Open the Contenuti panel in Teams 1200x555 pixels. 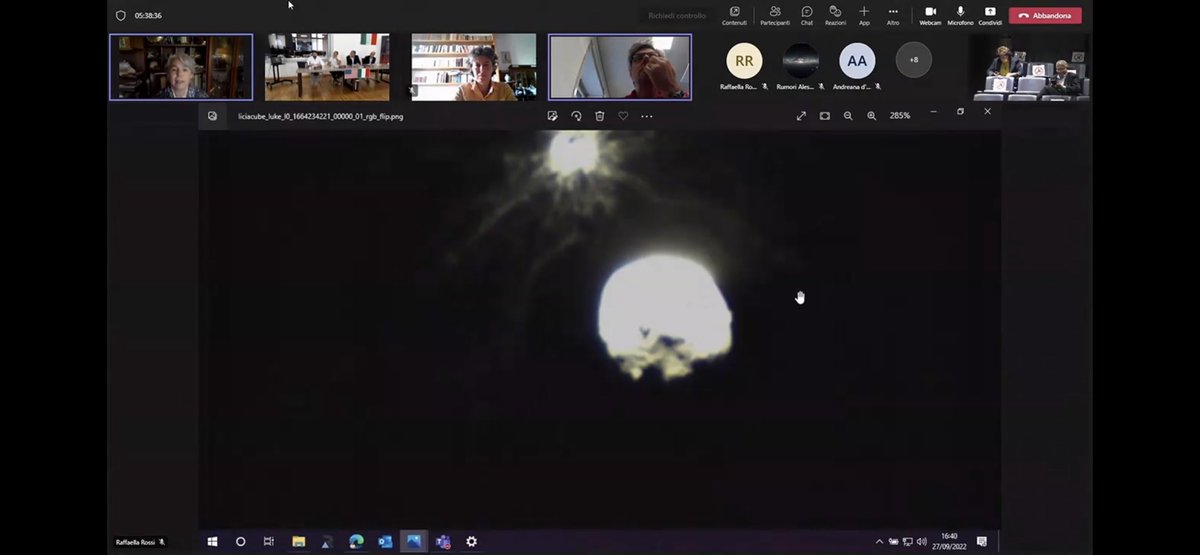point(734,15)
